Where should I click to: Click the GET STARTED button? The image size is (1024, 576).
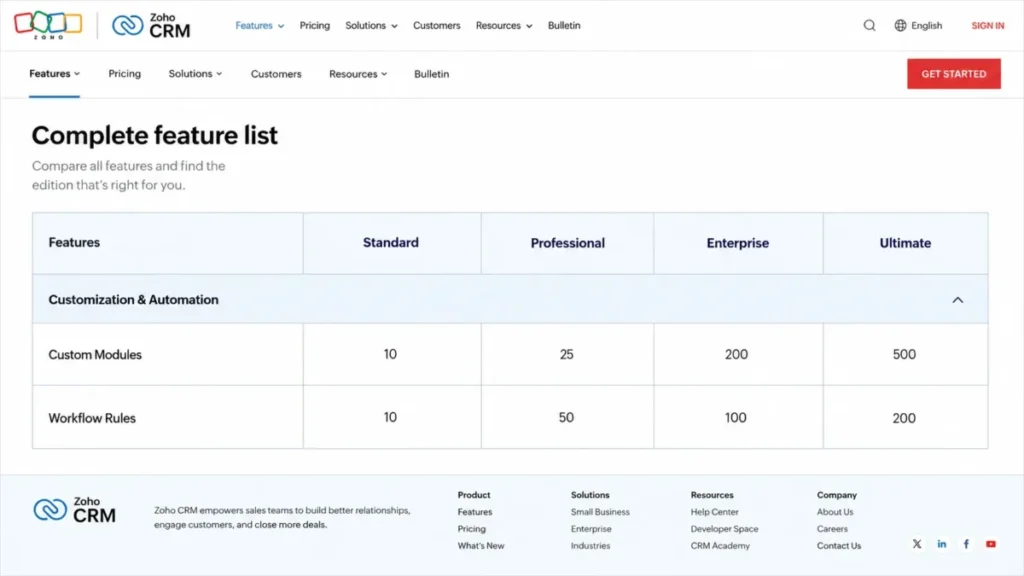pyautogui.click(x=953, y=74)
